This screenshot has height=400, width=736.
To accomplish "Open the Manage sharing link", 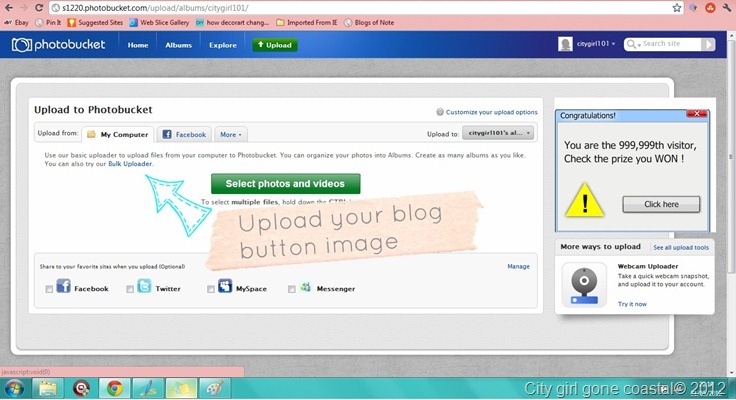I will [x=518, y=266].
